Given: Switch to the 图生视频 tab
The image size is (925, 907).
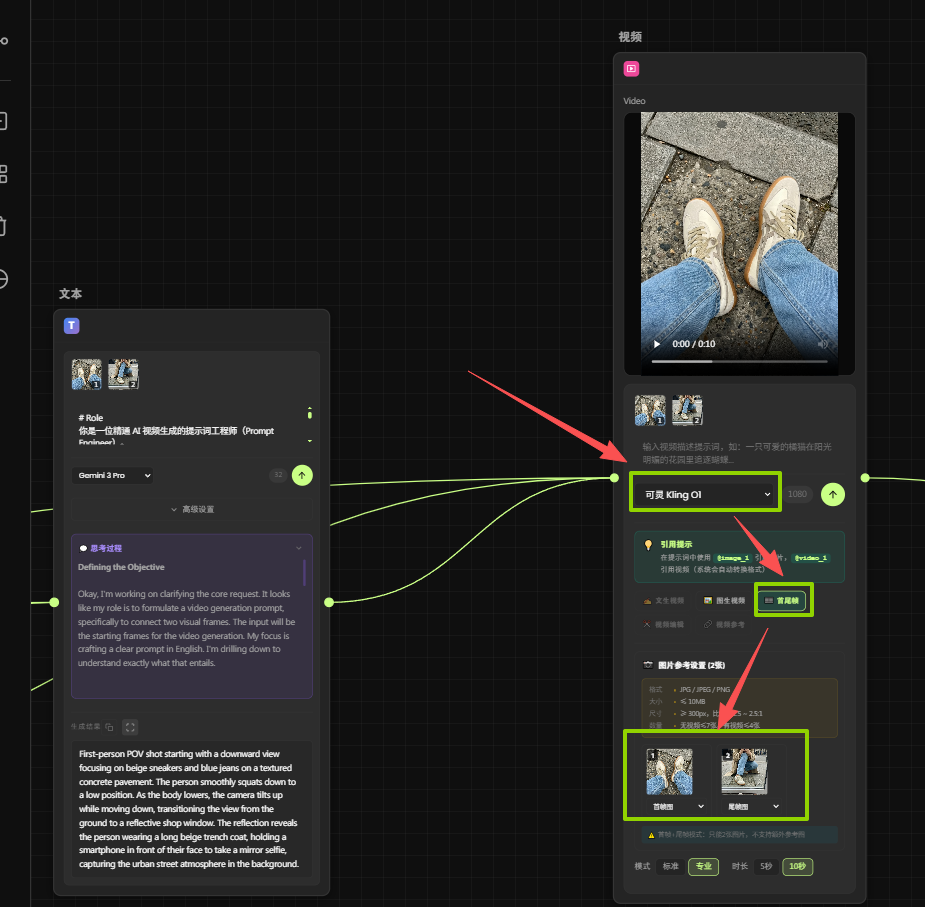Looking at the screenshot, I should point(724,601).
